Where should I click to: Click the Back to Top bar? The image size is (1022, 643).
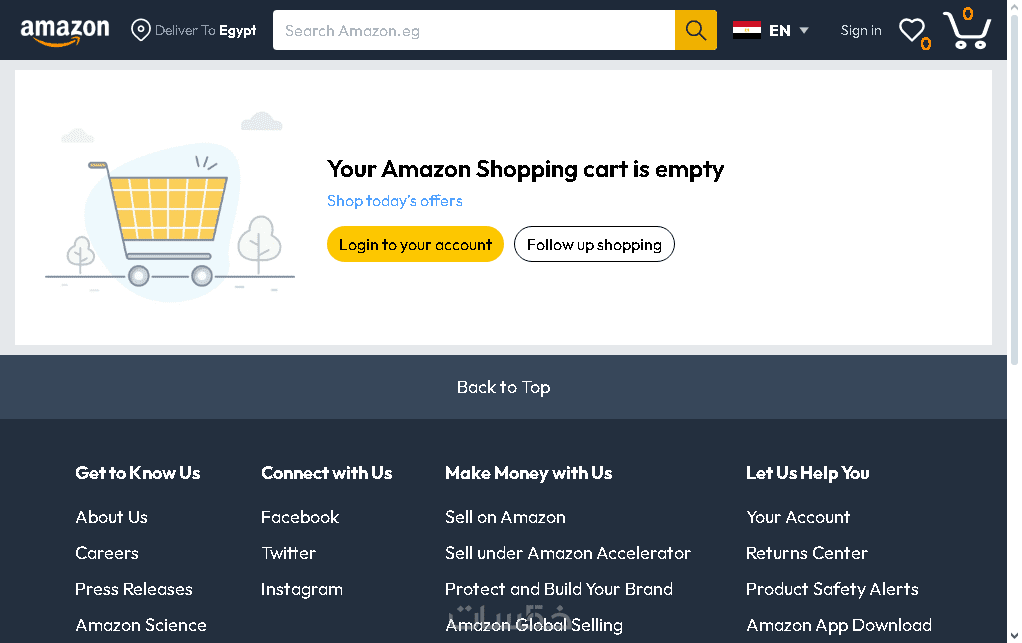[503, 387]
